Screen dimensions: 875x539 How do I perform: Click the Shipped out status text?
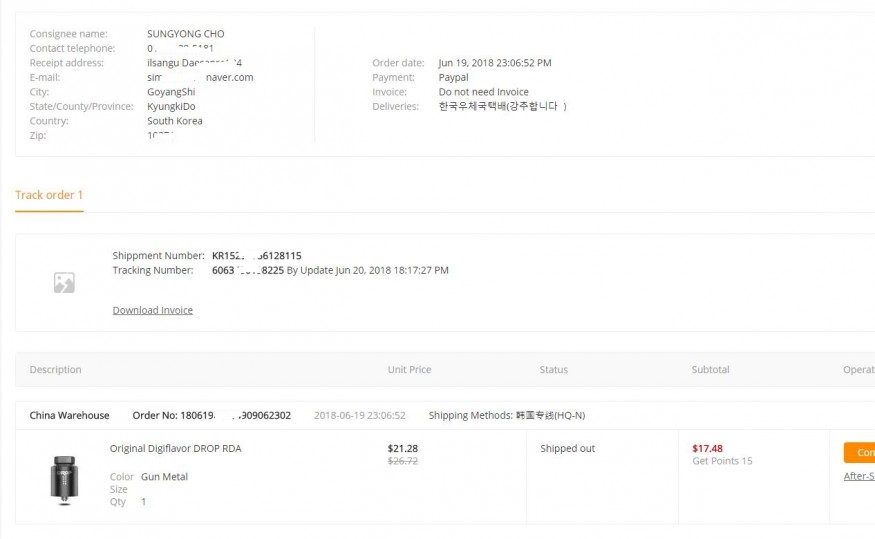(567, 449)
